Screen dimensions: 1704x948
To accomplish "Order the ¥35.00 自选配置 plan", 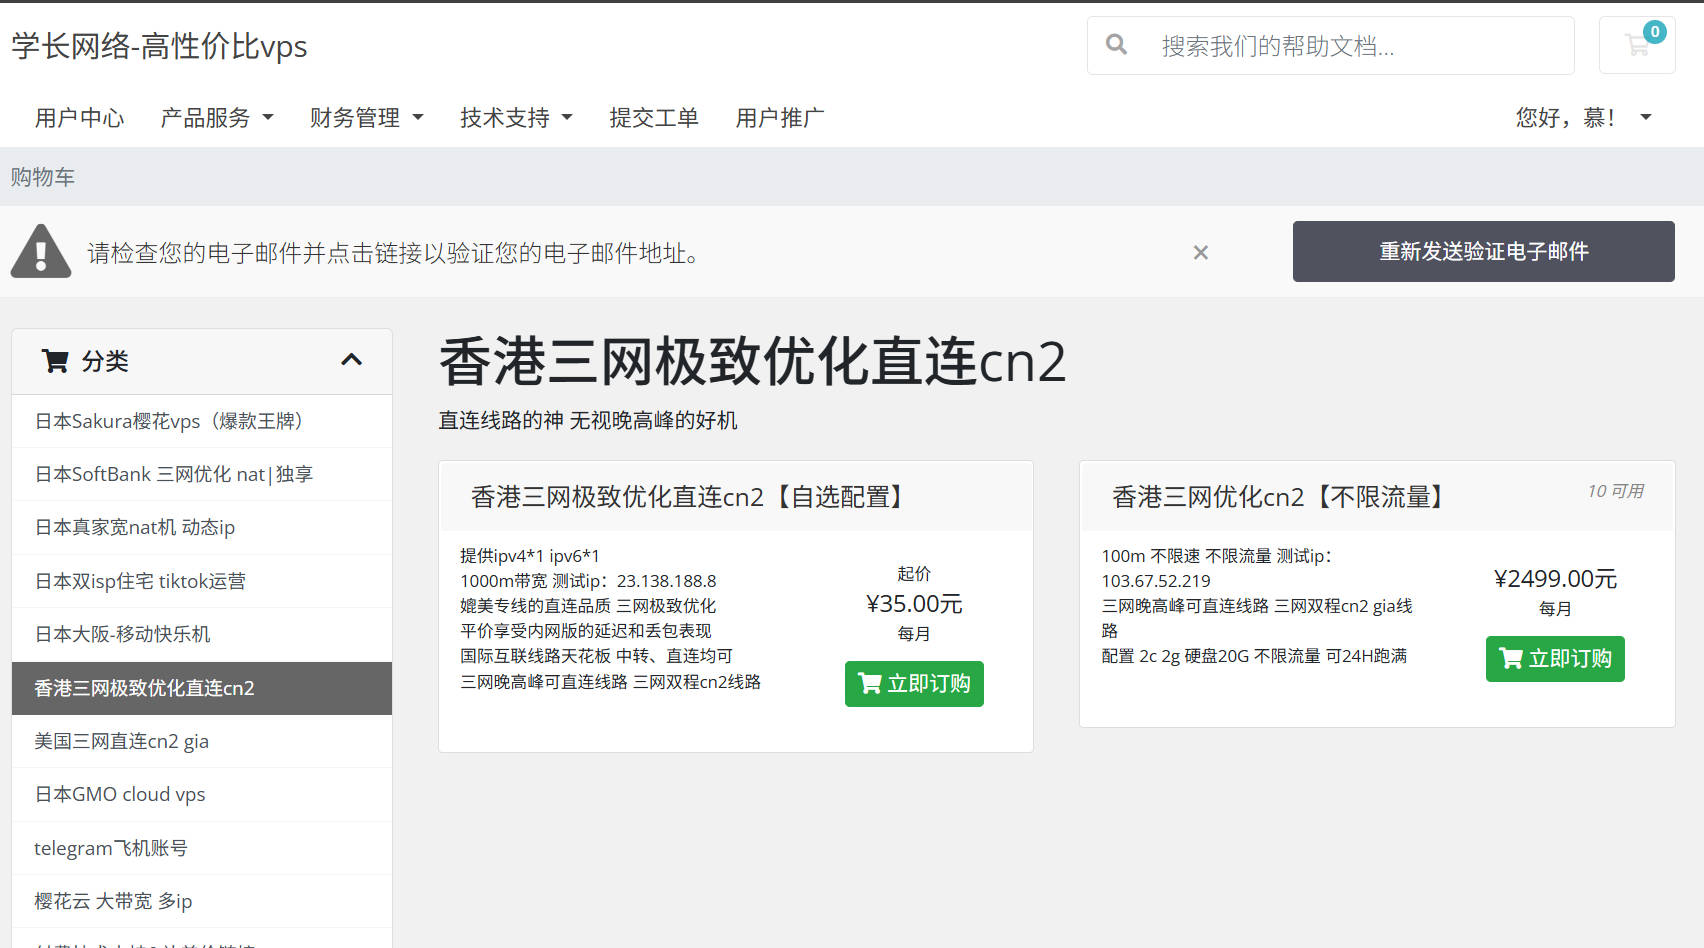I will pyautogui.click(x=914, y=684).
